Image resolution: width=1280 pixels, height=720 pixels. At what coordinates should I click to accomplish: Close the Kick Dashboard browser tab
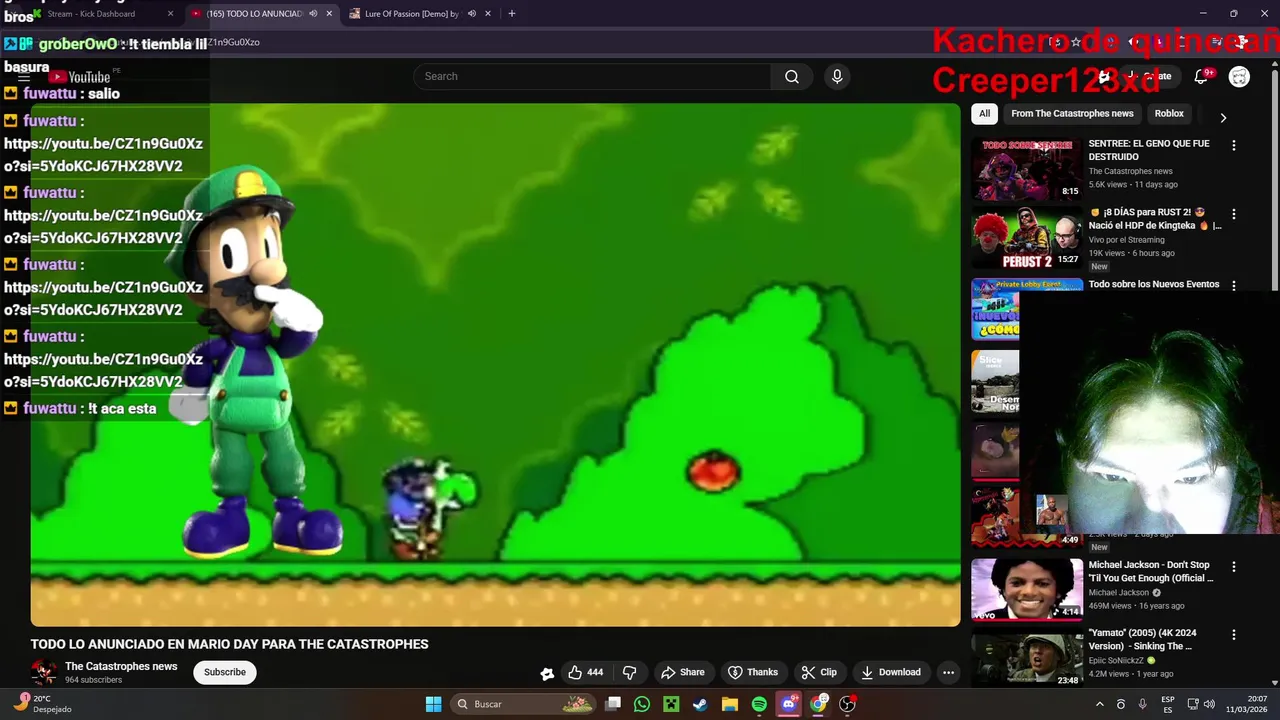pyautogui.click(x=170, y=14)
